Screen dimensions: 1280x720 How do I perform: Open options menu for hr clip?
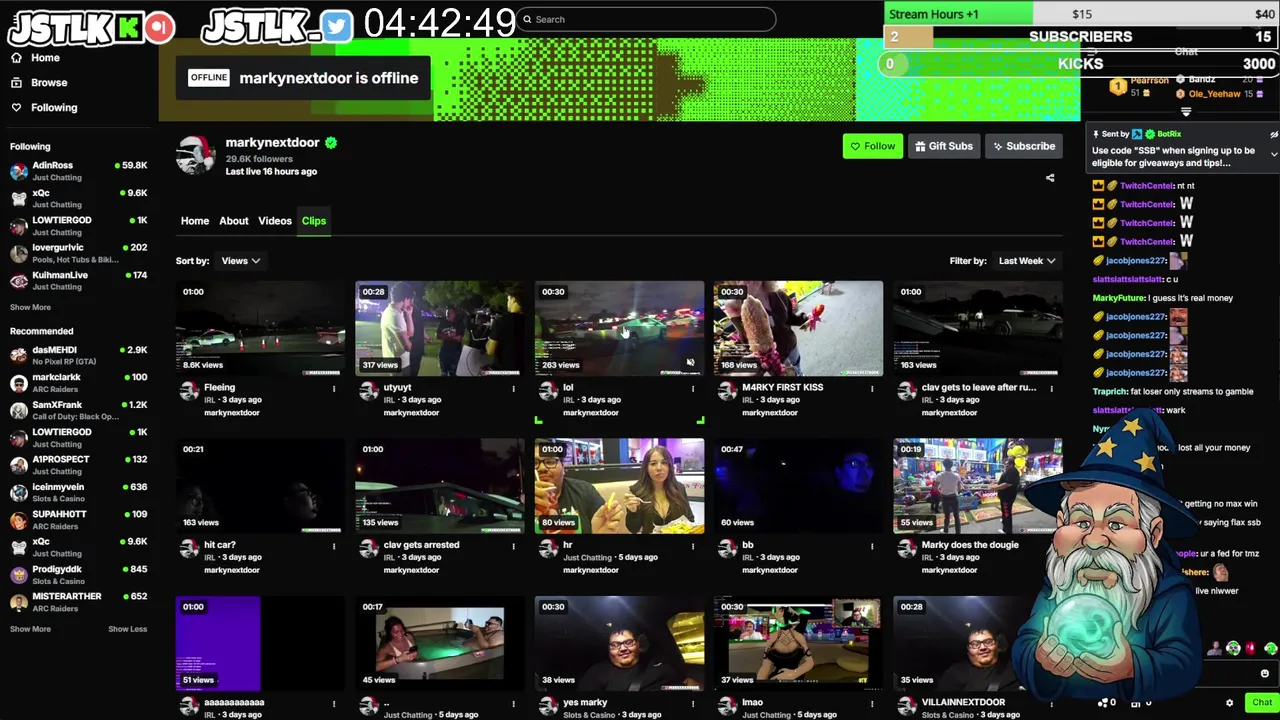(x=693, y=546)
